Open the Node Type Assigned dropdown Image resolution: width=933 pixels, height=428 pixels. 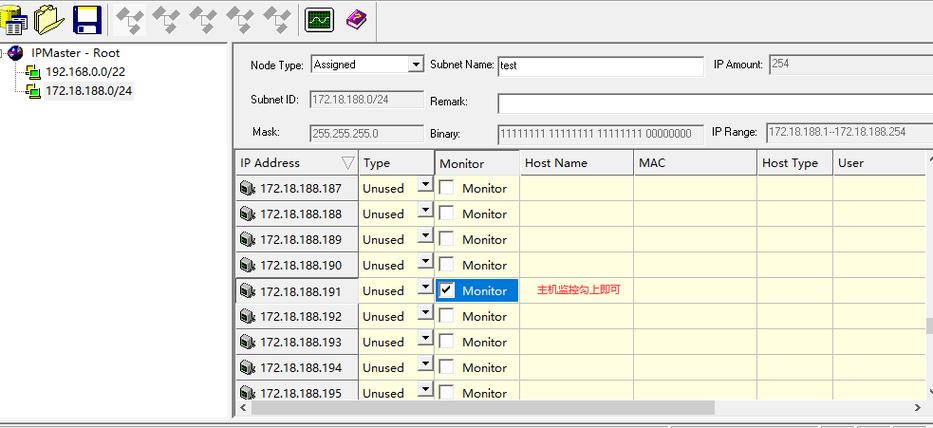coord(415,64)
